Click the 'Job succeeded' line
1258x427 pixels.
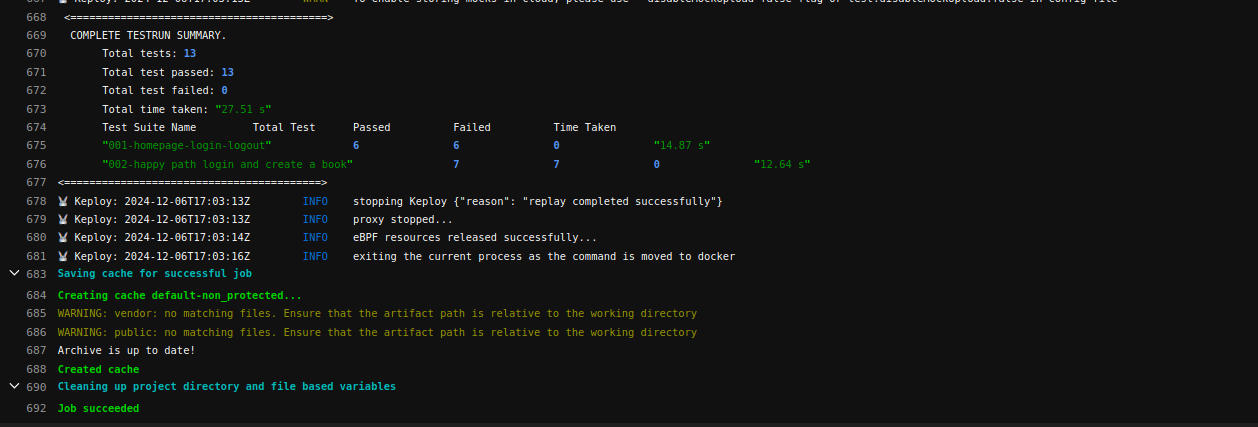(x=99, y=409)
